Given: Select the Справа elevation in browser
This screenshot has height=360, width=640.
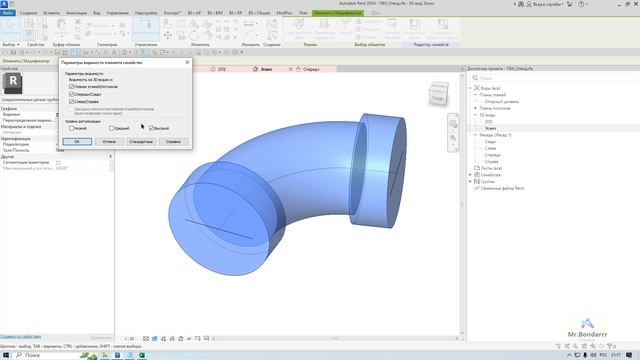Looking at the screenshot, I should tap(492, 162).
